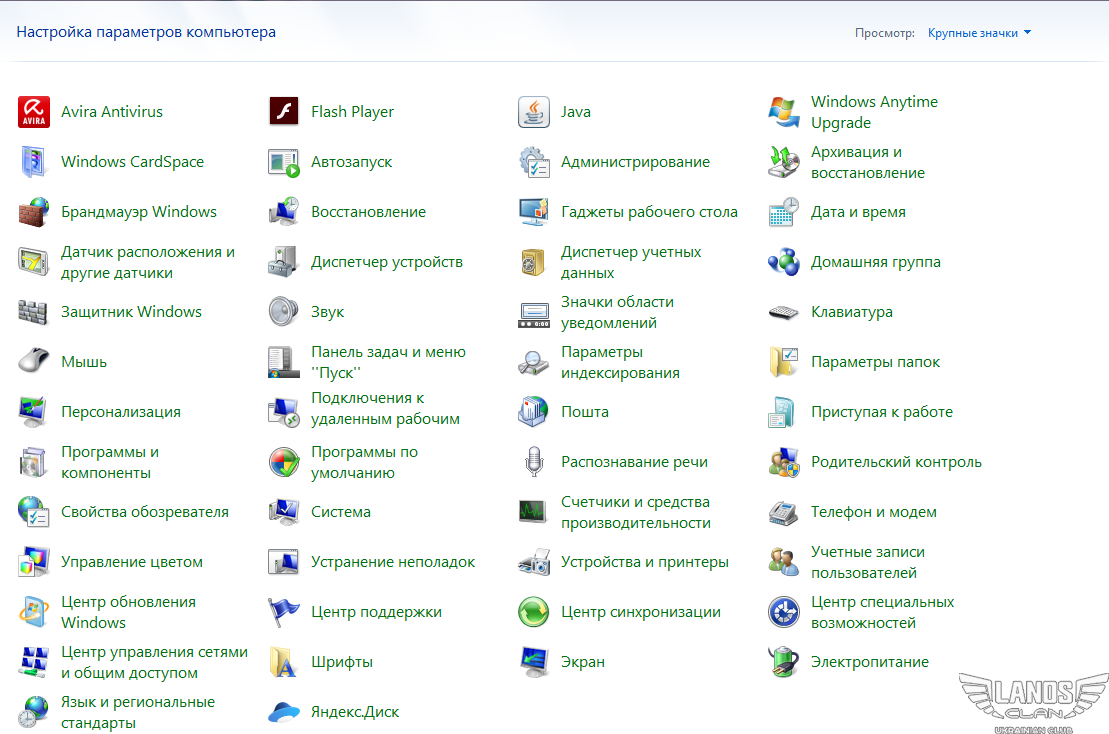Open the Avira Antivirus icon
1109x734 pixels.
click(x=34, y=112)
